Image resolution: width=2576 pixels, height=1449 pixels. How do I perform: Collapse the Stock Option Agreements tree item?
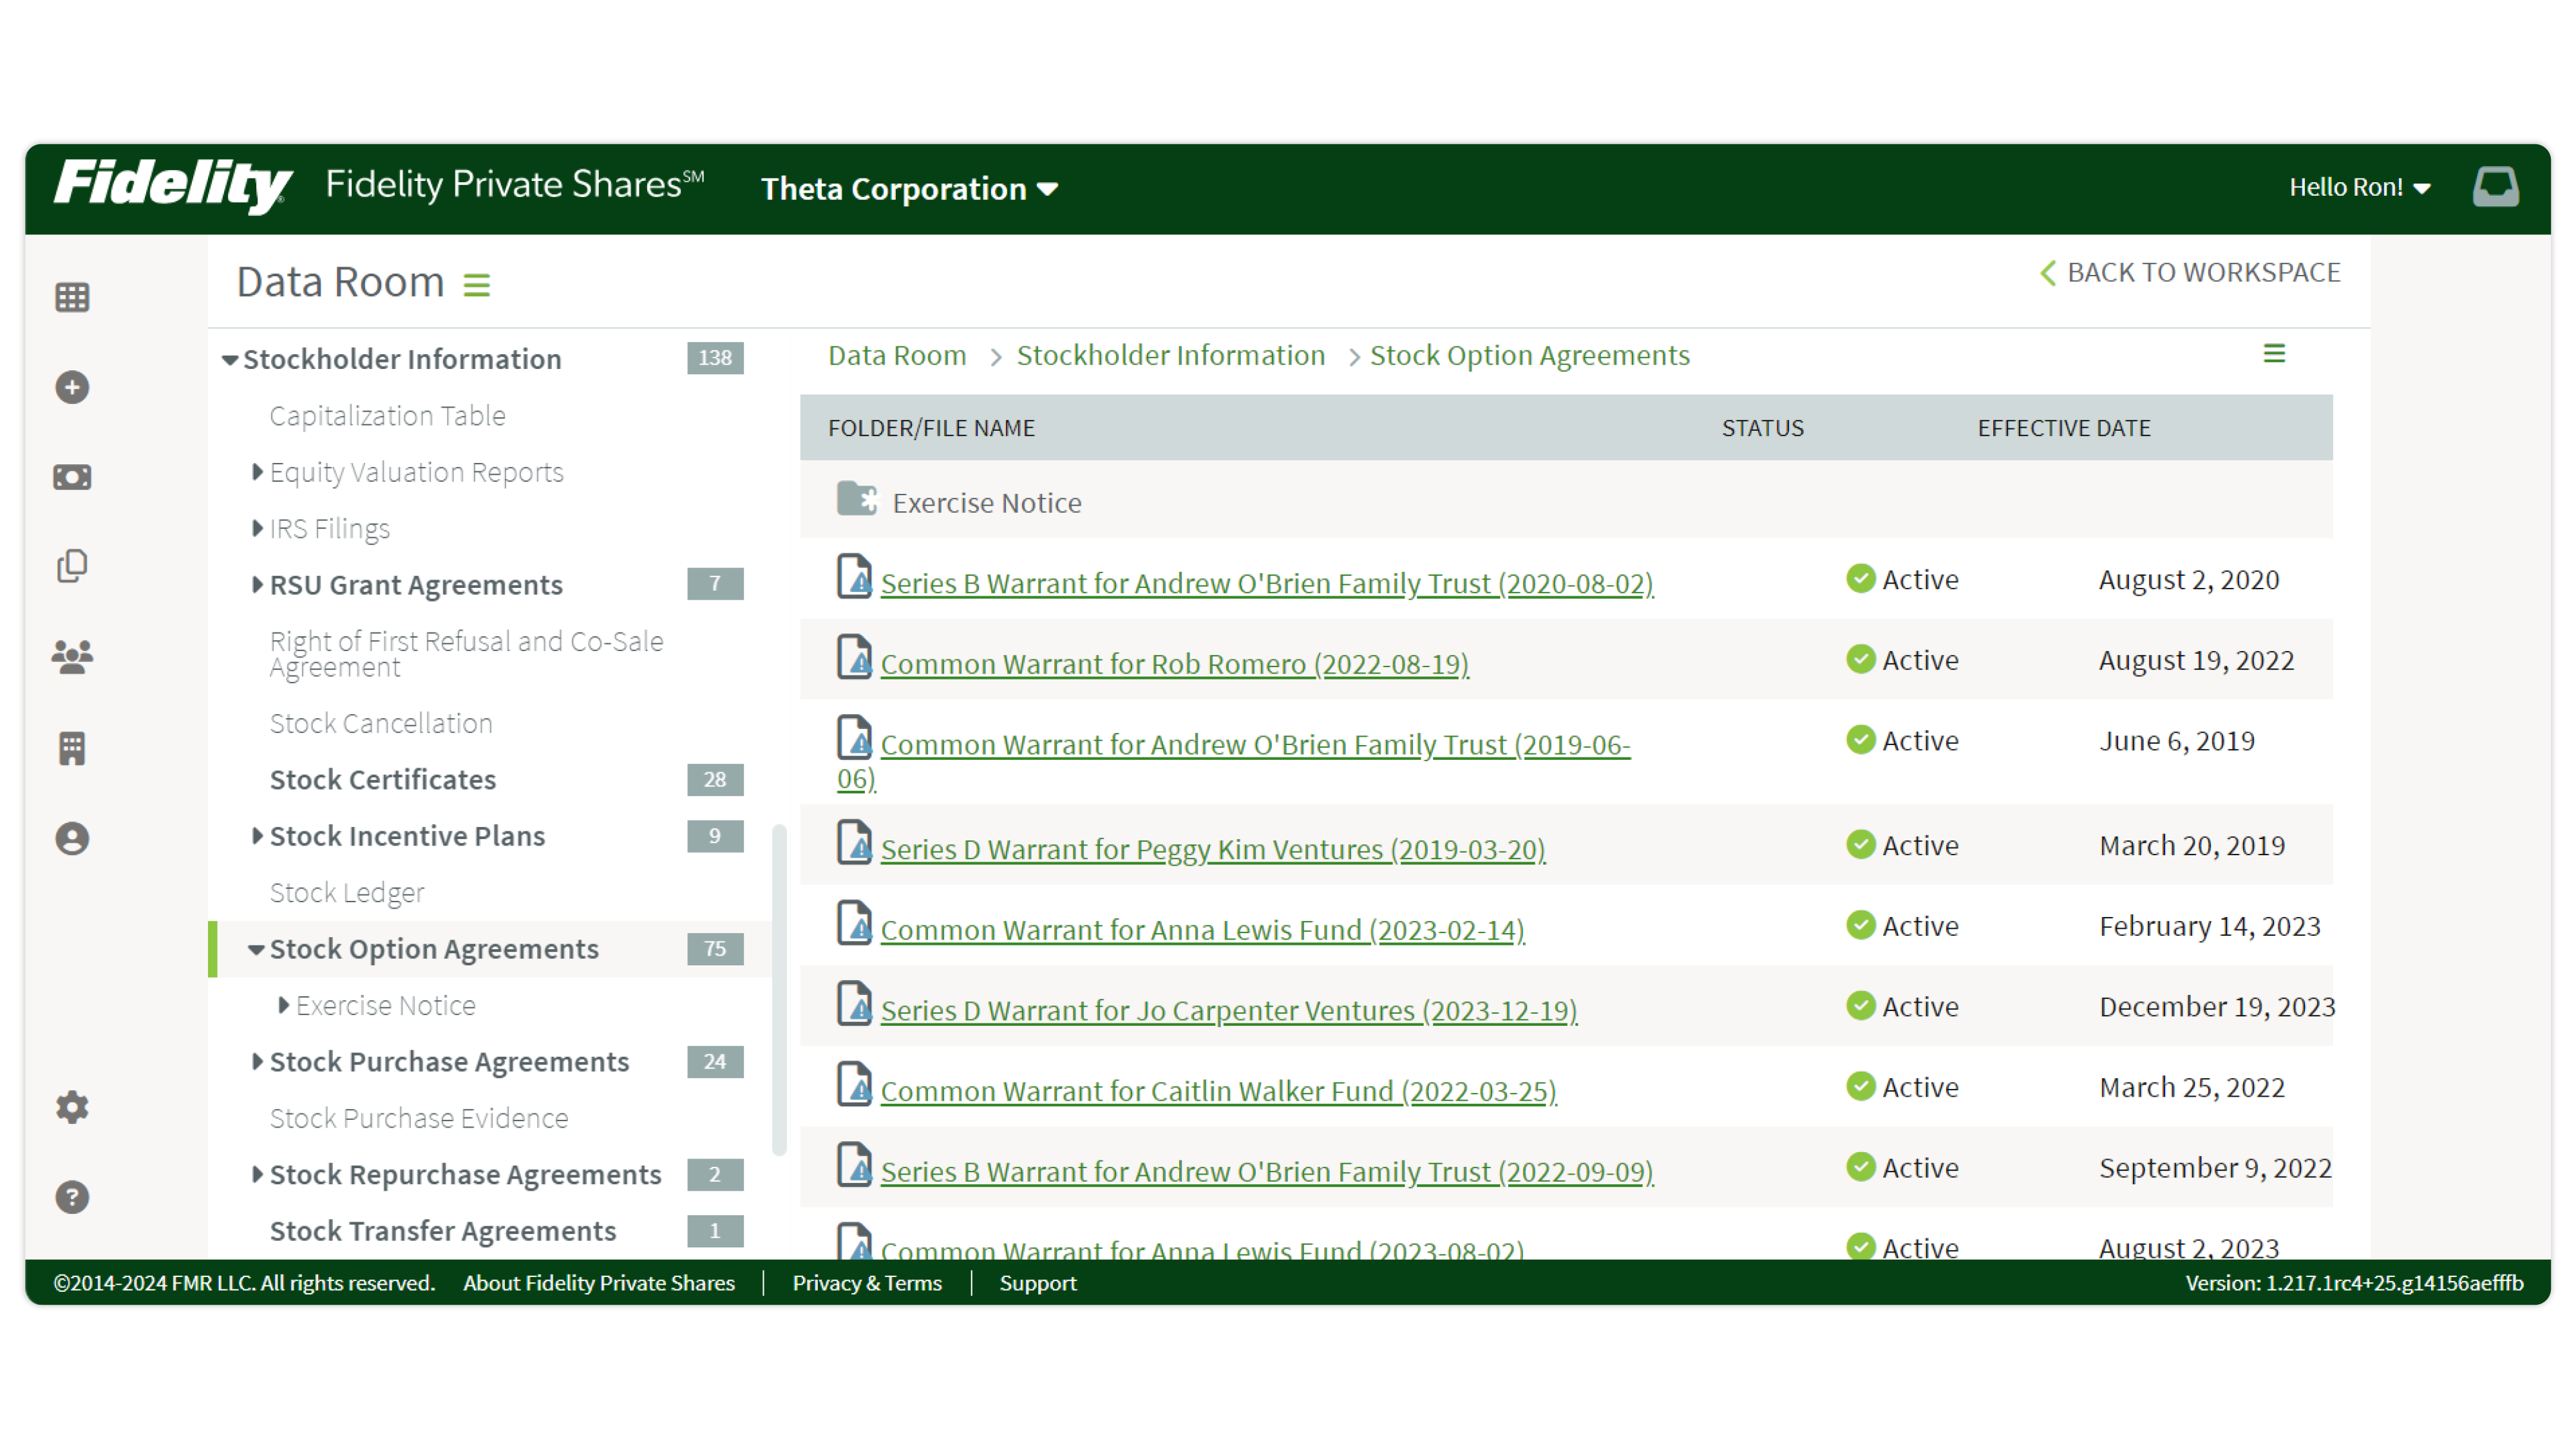coord(258,949)
